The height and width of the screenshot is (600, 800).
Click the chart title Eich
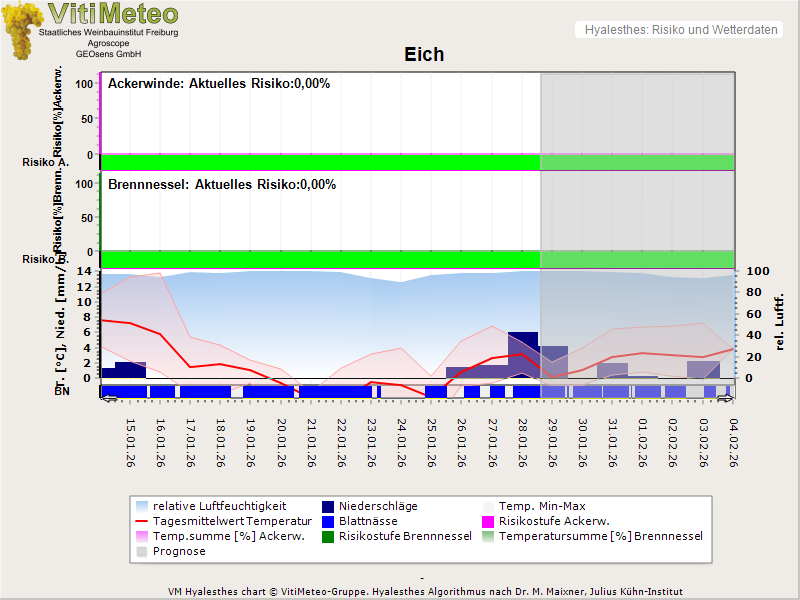pyautogui.click(x=424, y=54)
